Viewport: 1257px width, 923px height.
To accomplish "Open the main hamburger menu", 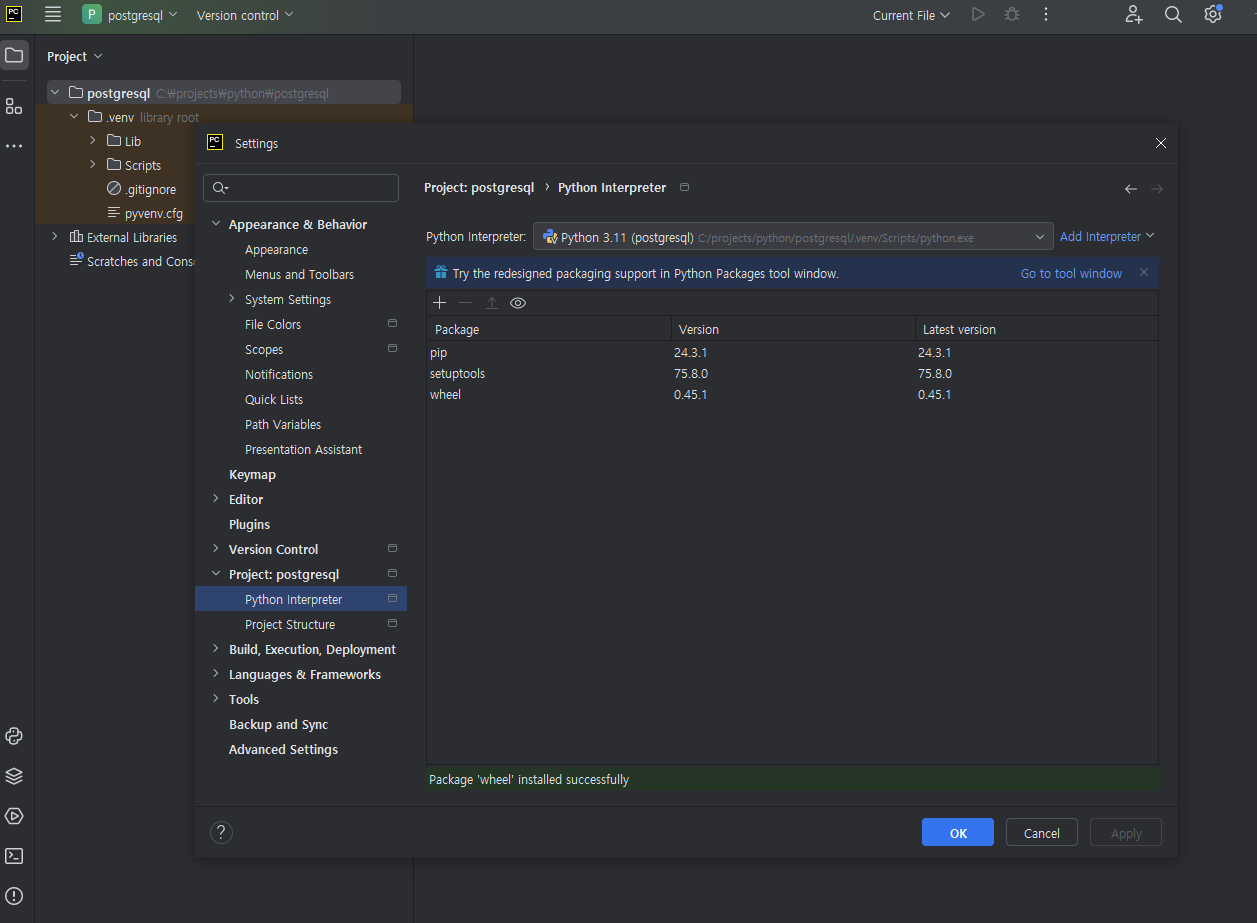I will coord(53,14).
